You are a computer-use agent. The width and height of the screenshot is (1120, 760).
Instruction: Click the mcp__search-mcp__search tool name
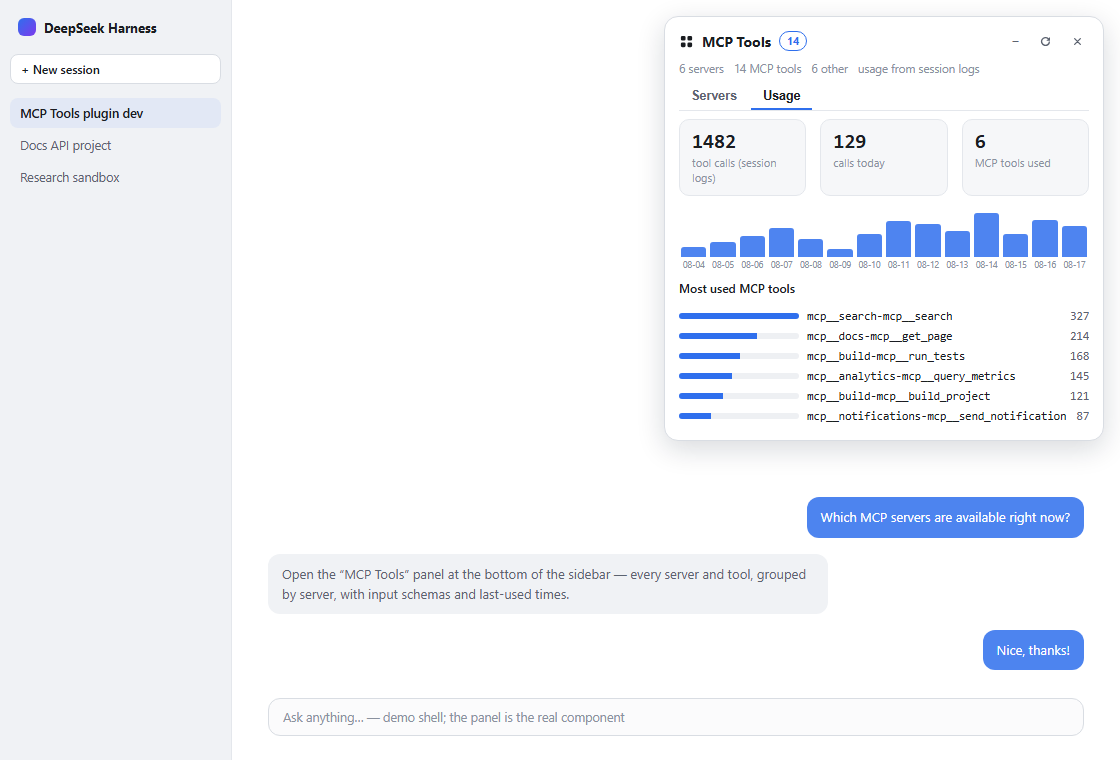[879, 316]
